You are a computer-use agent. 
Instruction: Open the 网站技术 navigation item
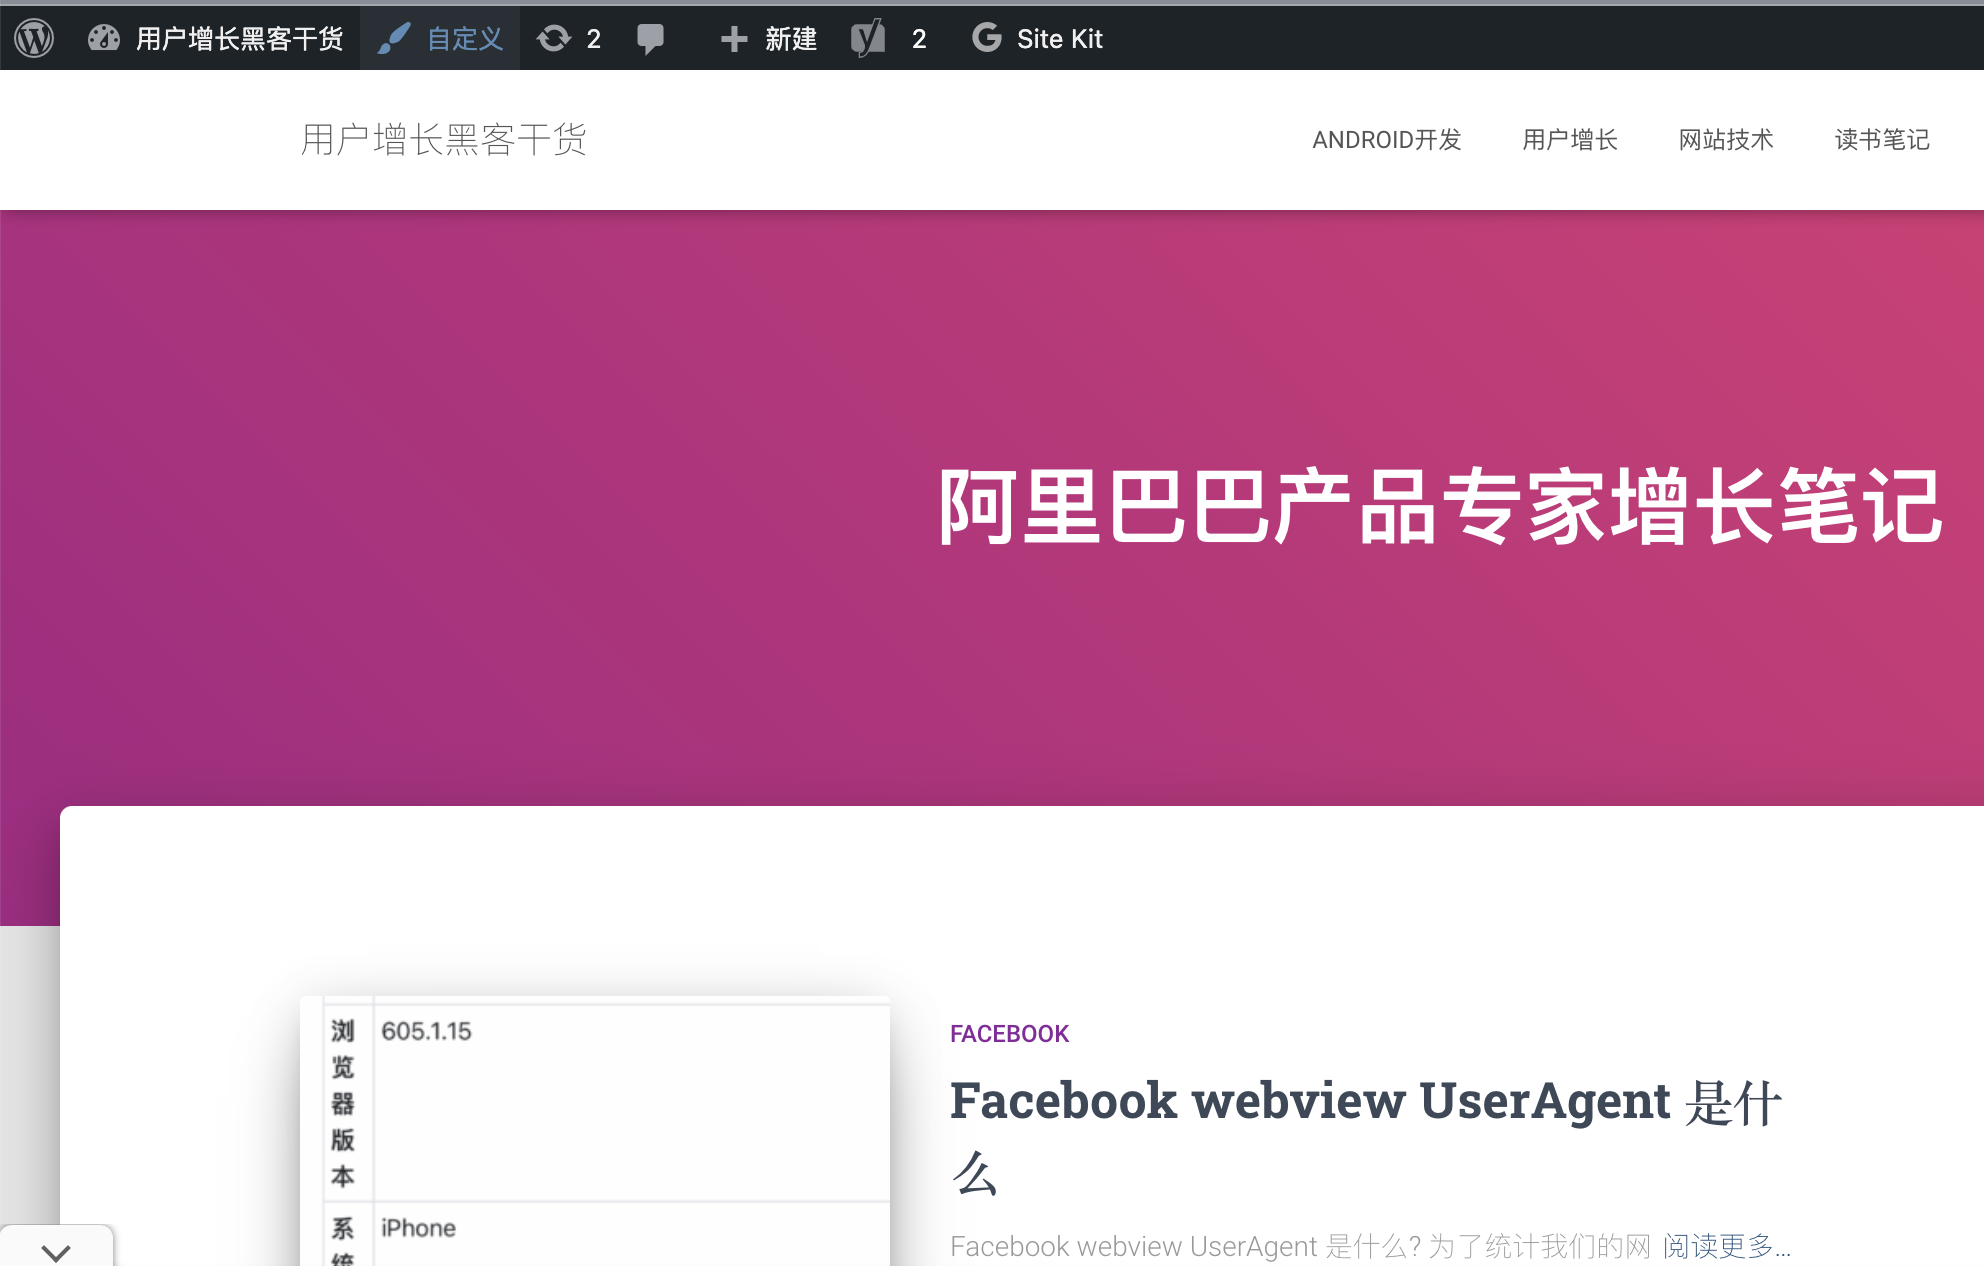tap(1726, 139)
